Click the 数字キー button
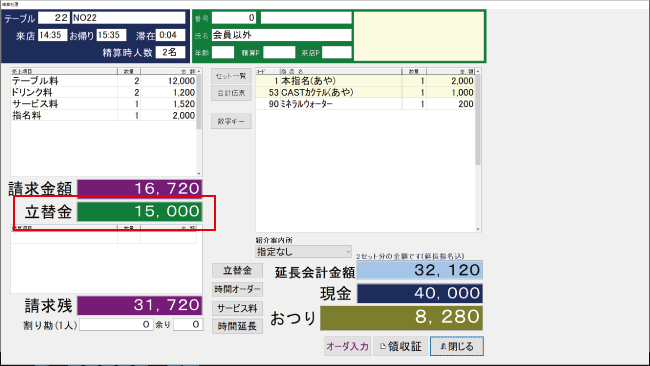The width and height of the screenshot is (650, 366). pos(231,121)
